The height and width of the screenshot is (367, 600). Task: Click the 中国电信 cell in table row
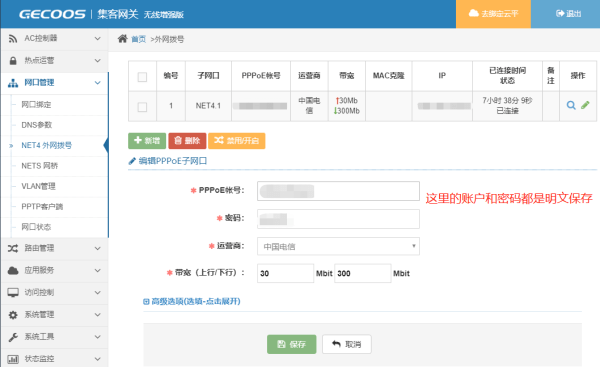tap(309, 106)
